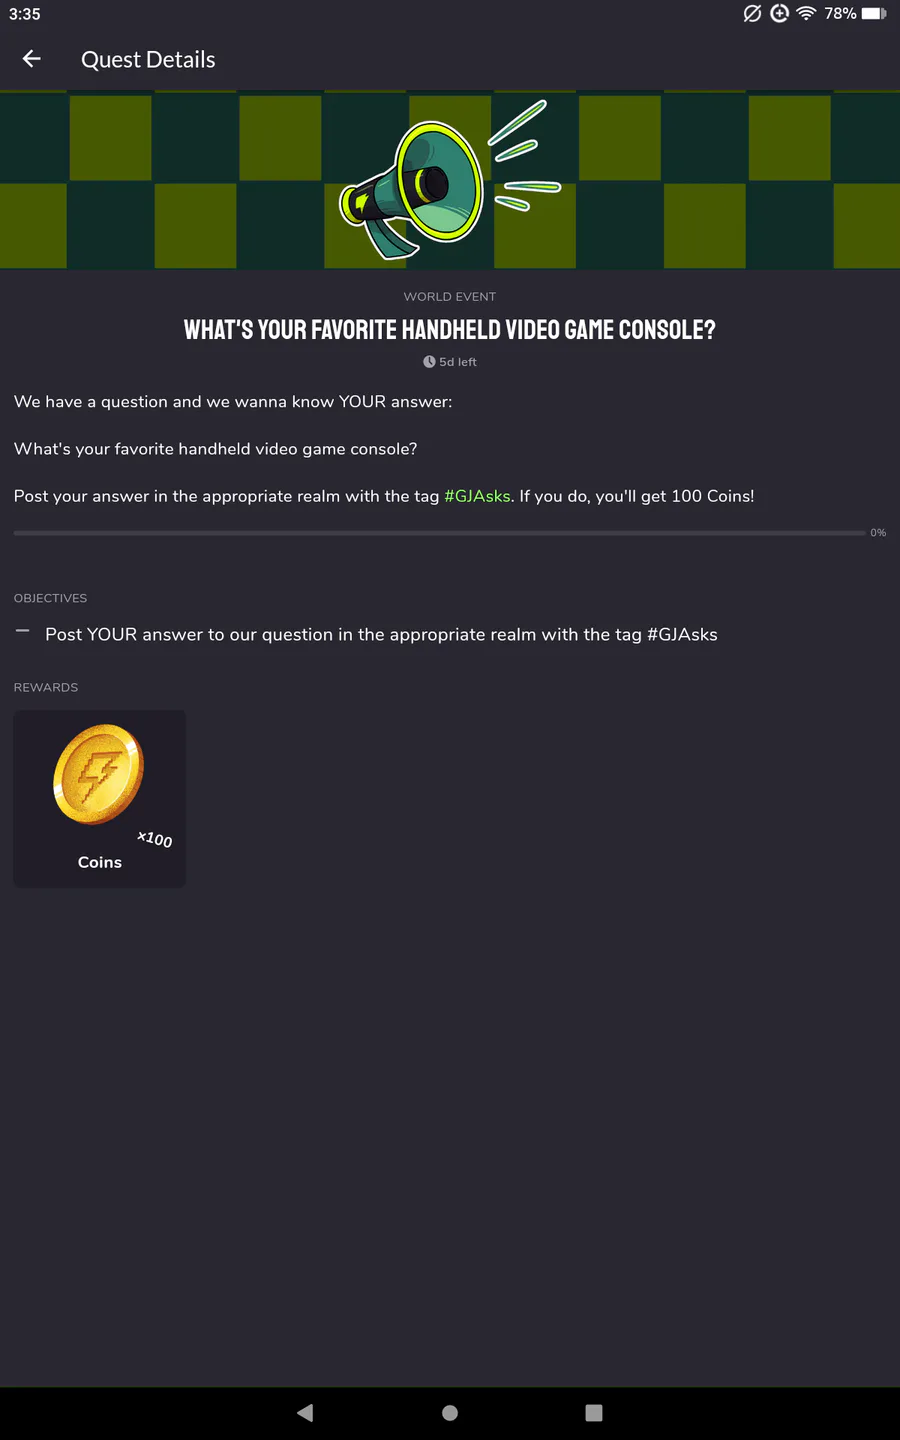
Task: Tap the data saver status icon
Action: (780, 13)
